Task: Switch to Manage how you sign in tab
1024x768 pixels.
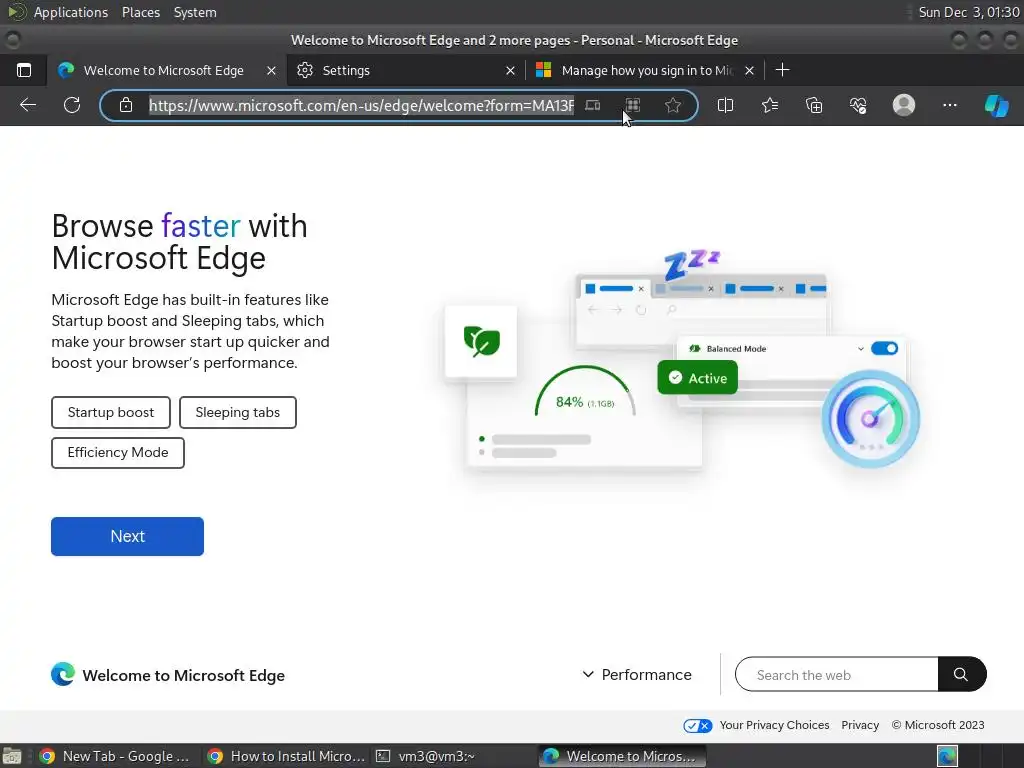Action: pyautogui.click(x=645, y=71)
